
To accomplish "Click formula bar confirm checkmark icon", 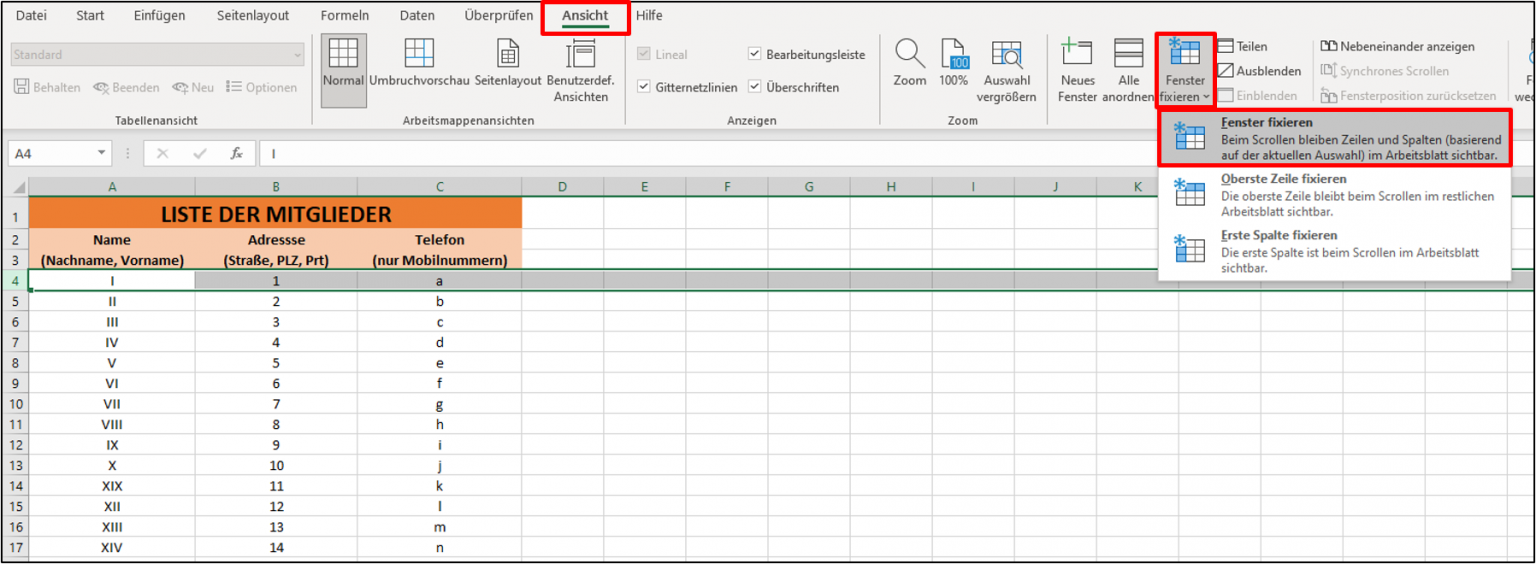I will pyautogui.click(x=200, y=153).
